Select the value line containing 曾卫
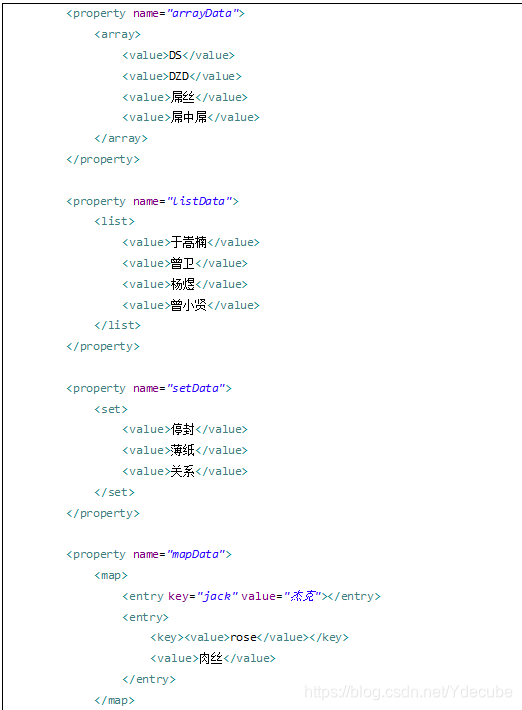Screen dimensions: 522x710 click(x=185, y=263)
